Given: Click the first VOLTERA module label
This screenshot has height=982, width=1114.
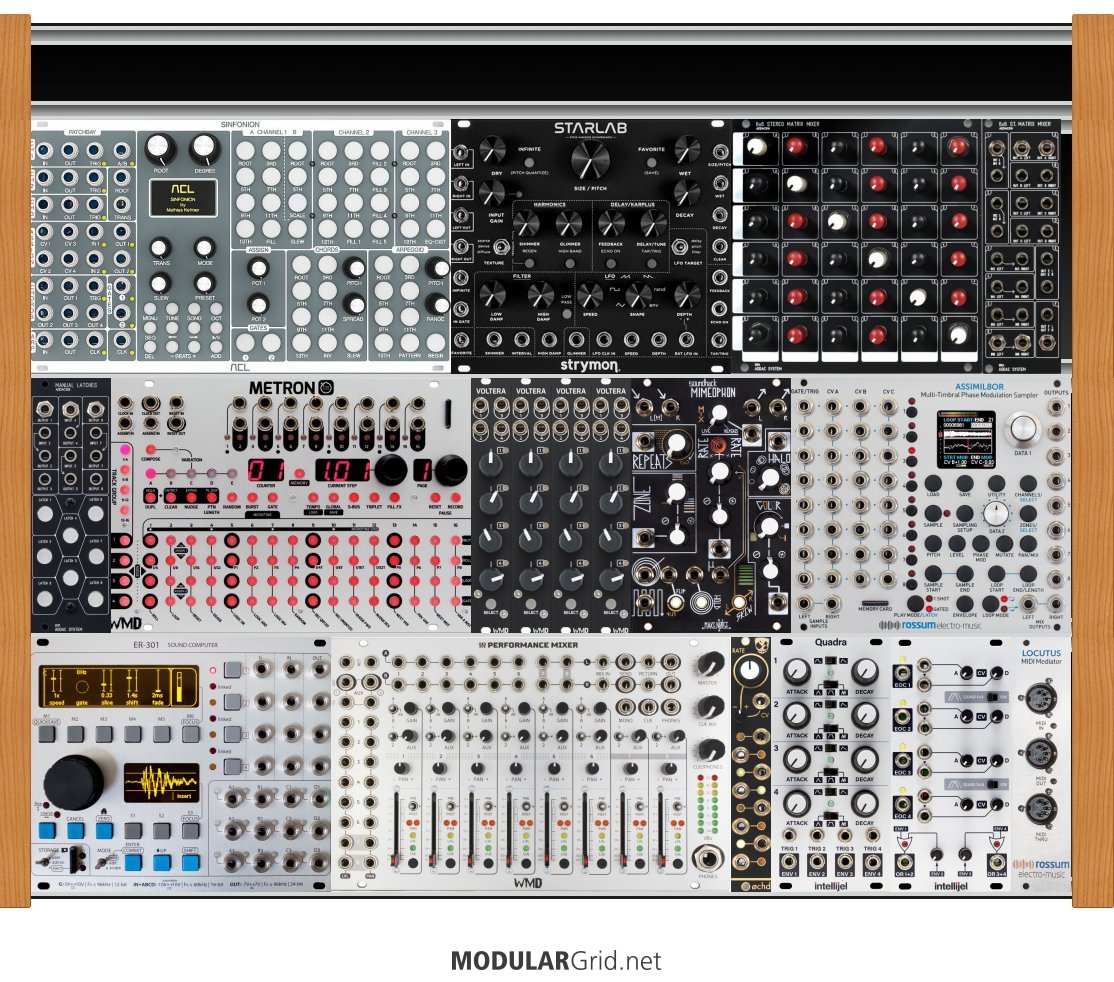Looking at the screenshot, I should point(491,391).
